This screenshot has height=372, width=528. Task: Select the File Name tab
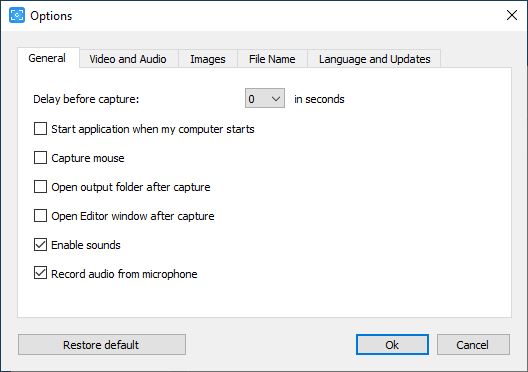[272, 59]
